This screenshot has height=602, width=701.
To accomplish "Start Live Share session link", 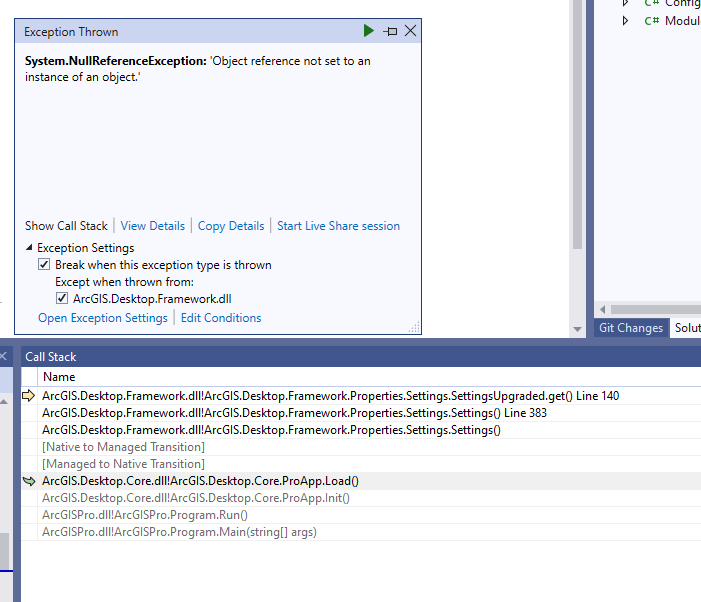I will tap(338, 226).
